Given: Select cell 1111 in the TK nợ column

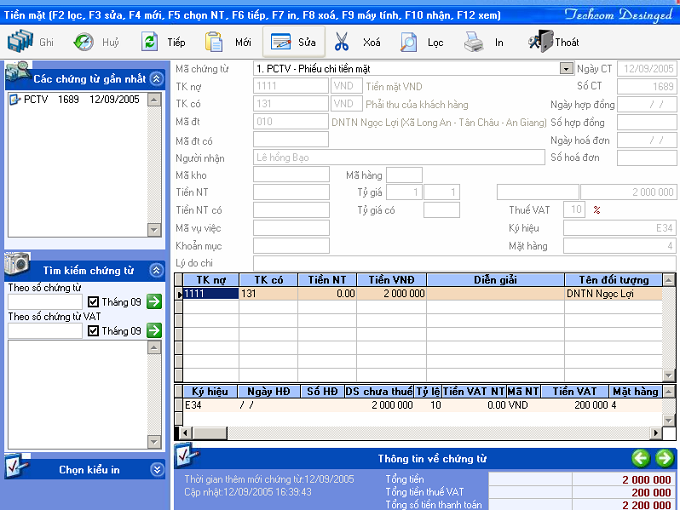Looking at the screenshot, I should coord(211,294).
